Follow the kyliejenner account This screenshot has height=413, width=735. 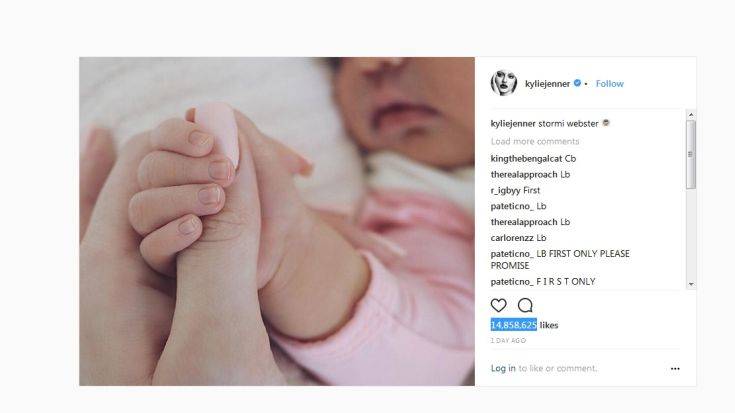[609, 83]
